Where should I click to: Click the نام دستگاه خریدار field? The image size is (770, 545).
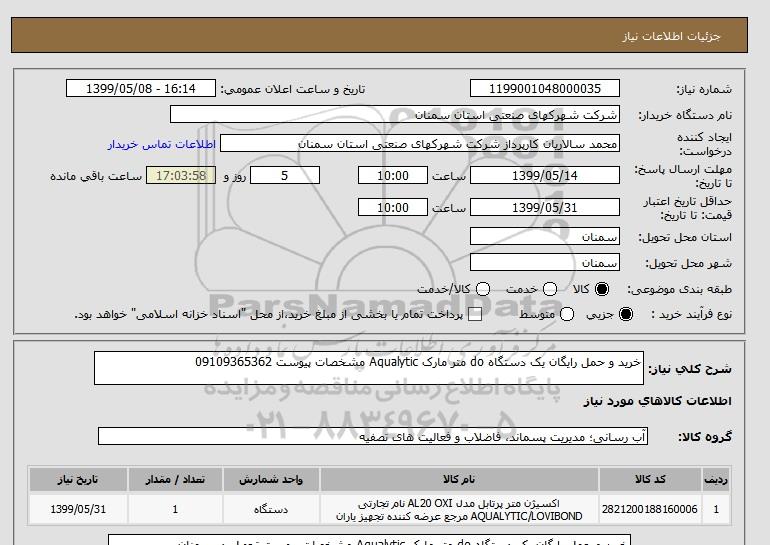394,114
